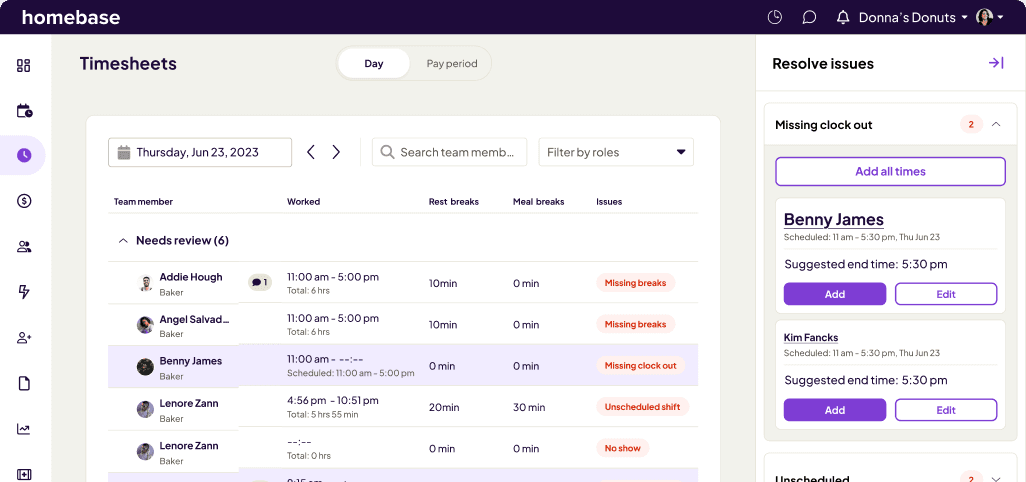Open the Filter by roles dropdown

tap(616, 152)
